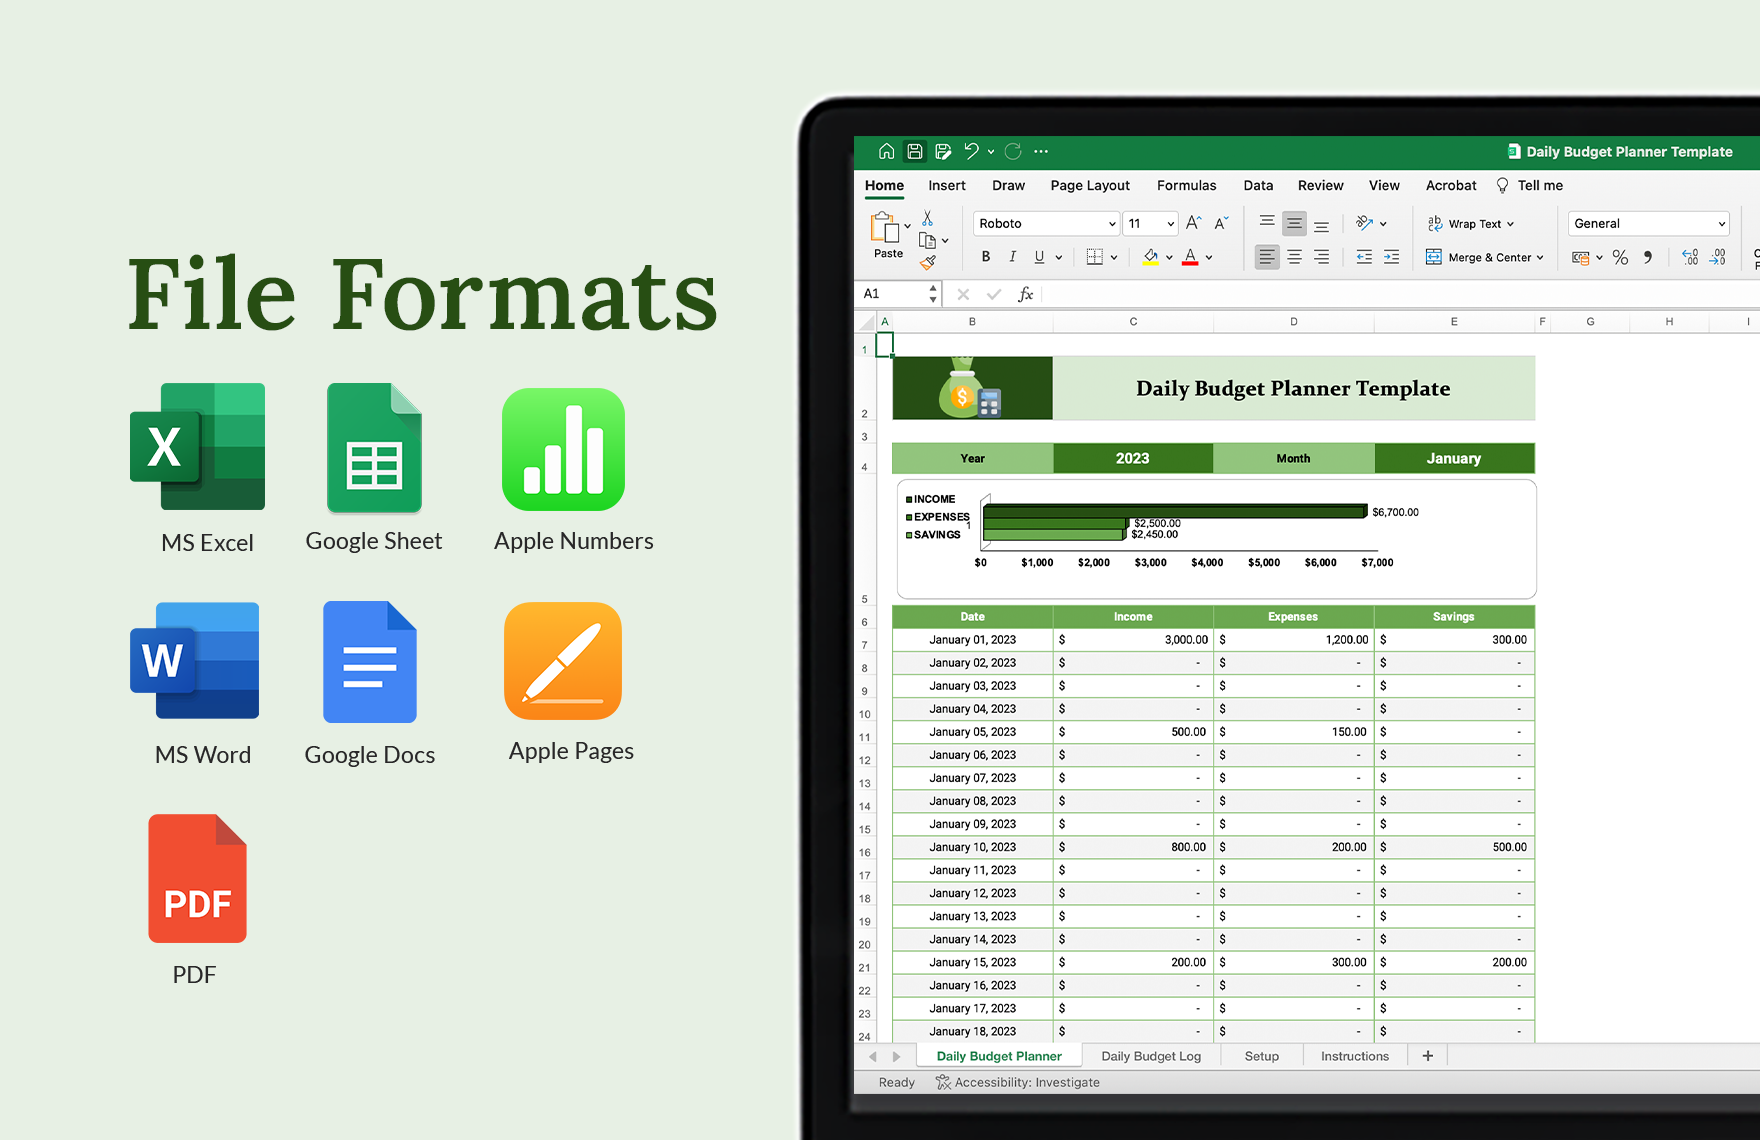Click the accounting number format icon
Screen dimensions: 1760x1140
coord(1581,257)
